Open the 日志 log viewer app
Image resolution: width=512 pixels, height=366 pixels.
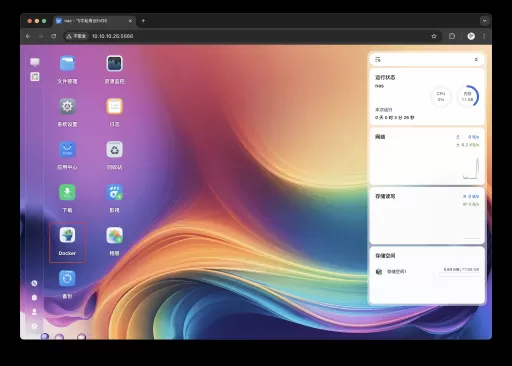(x=114, y=106)
